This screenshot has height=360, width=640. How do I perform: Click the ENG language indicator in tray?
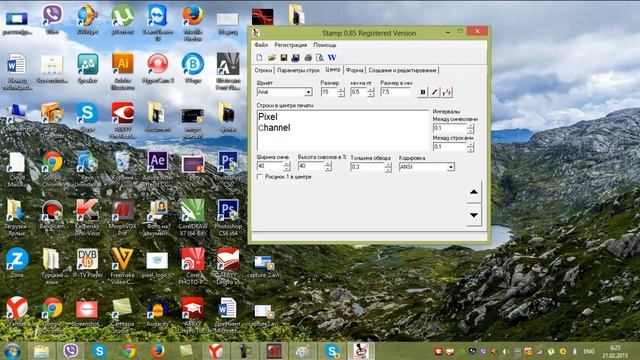(x=589, y=351)
